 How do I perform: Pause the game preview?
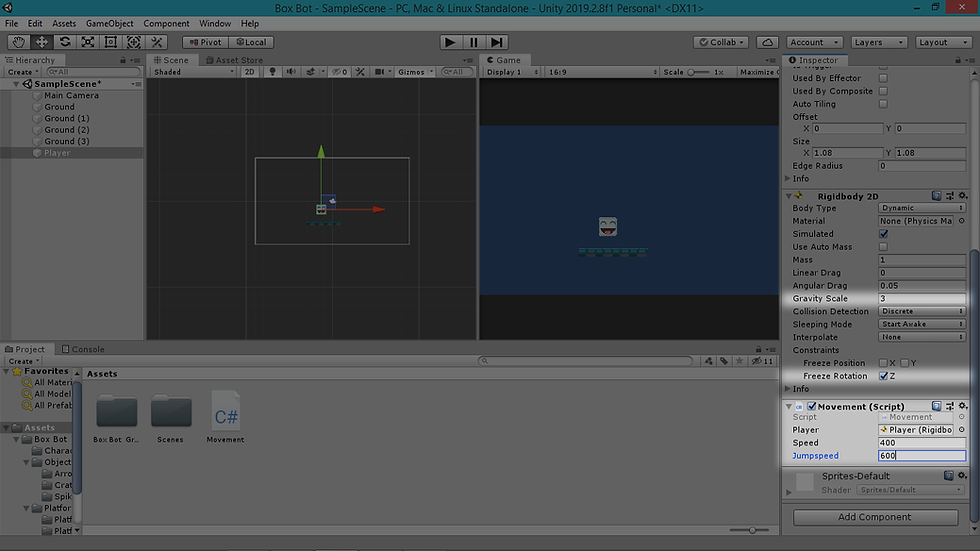click(473, 42)
